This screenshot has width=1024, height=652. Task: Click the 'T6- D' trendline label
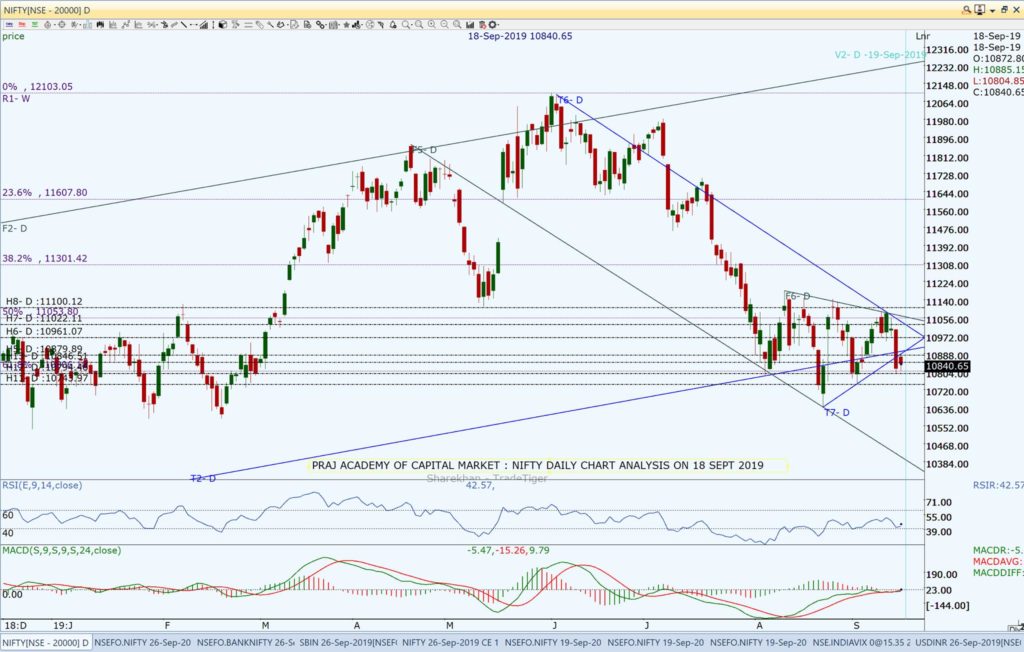pyautogui.click(x=570, y=100)
